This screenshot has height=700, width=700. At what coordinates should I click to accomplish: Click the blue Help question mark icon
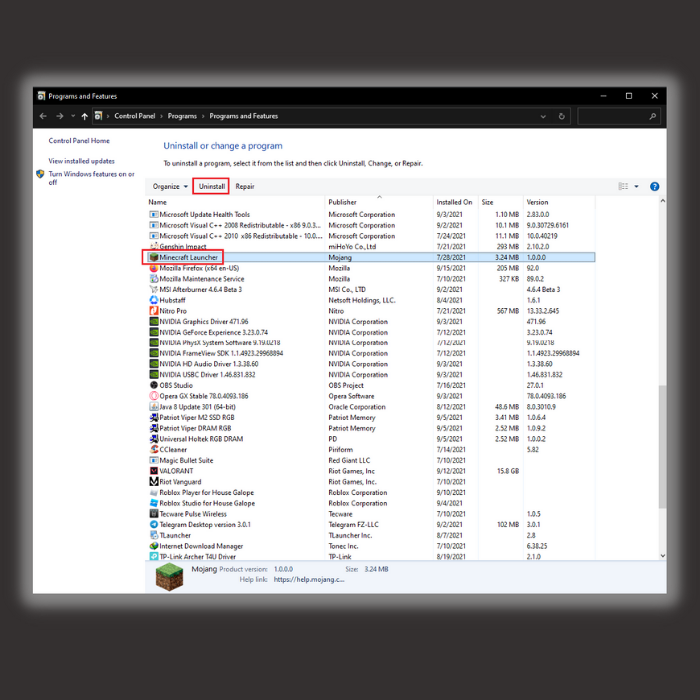(654, 186)
